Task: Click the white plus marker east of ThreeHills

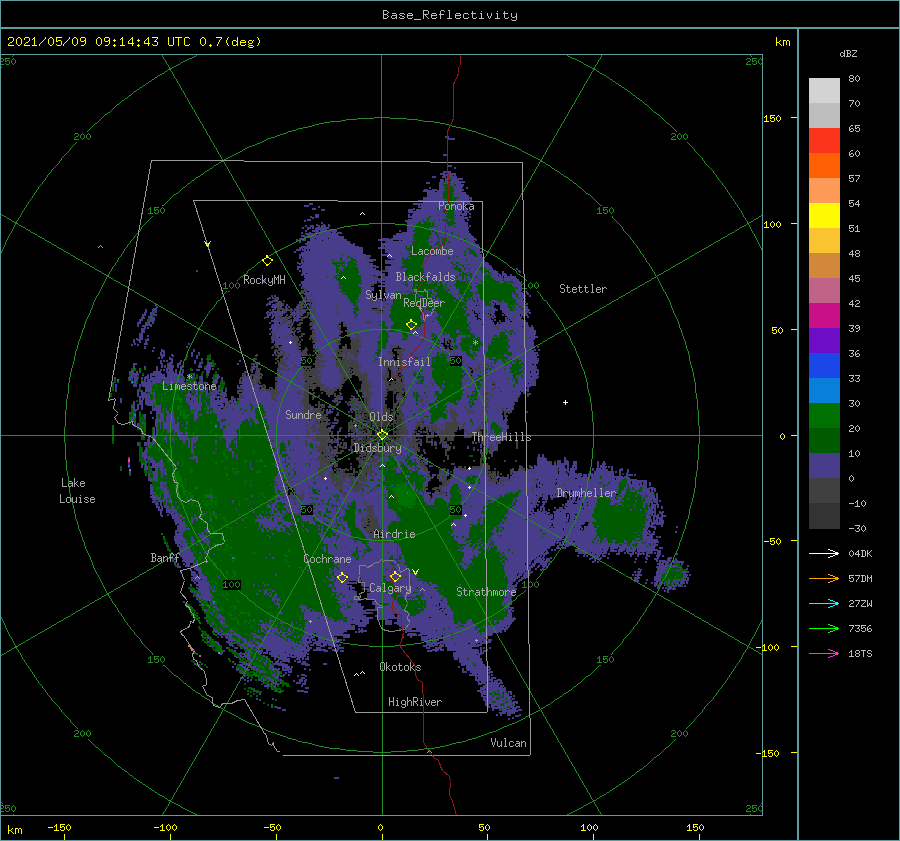Action: tap(565, 402)
